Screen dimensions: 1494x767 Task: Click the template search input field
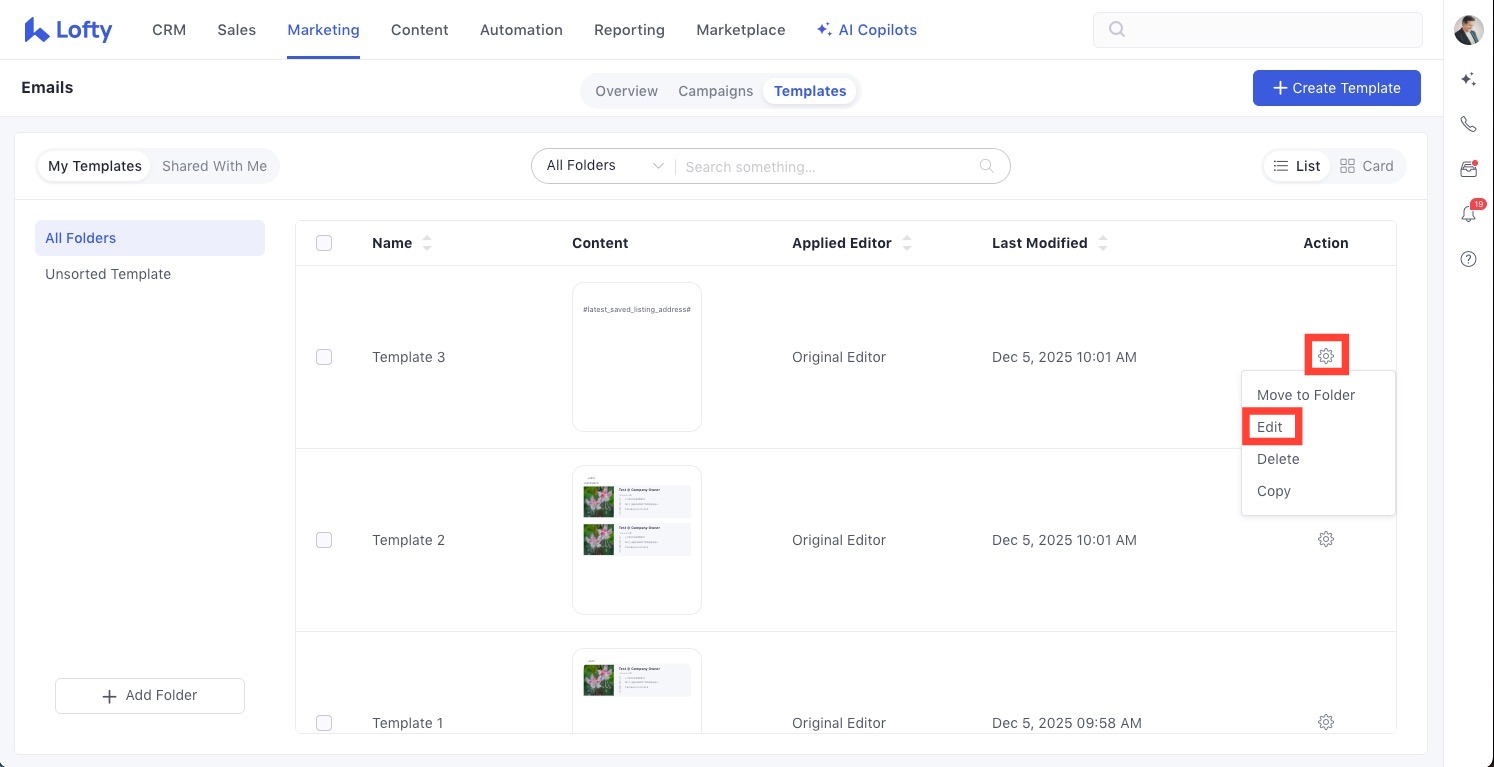(828, 167)
